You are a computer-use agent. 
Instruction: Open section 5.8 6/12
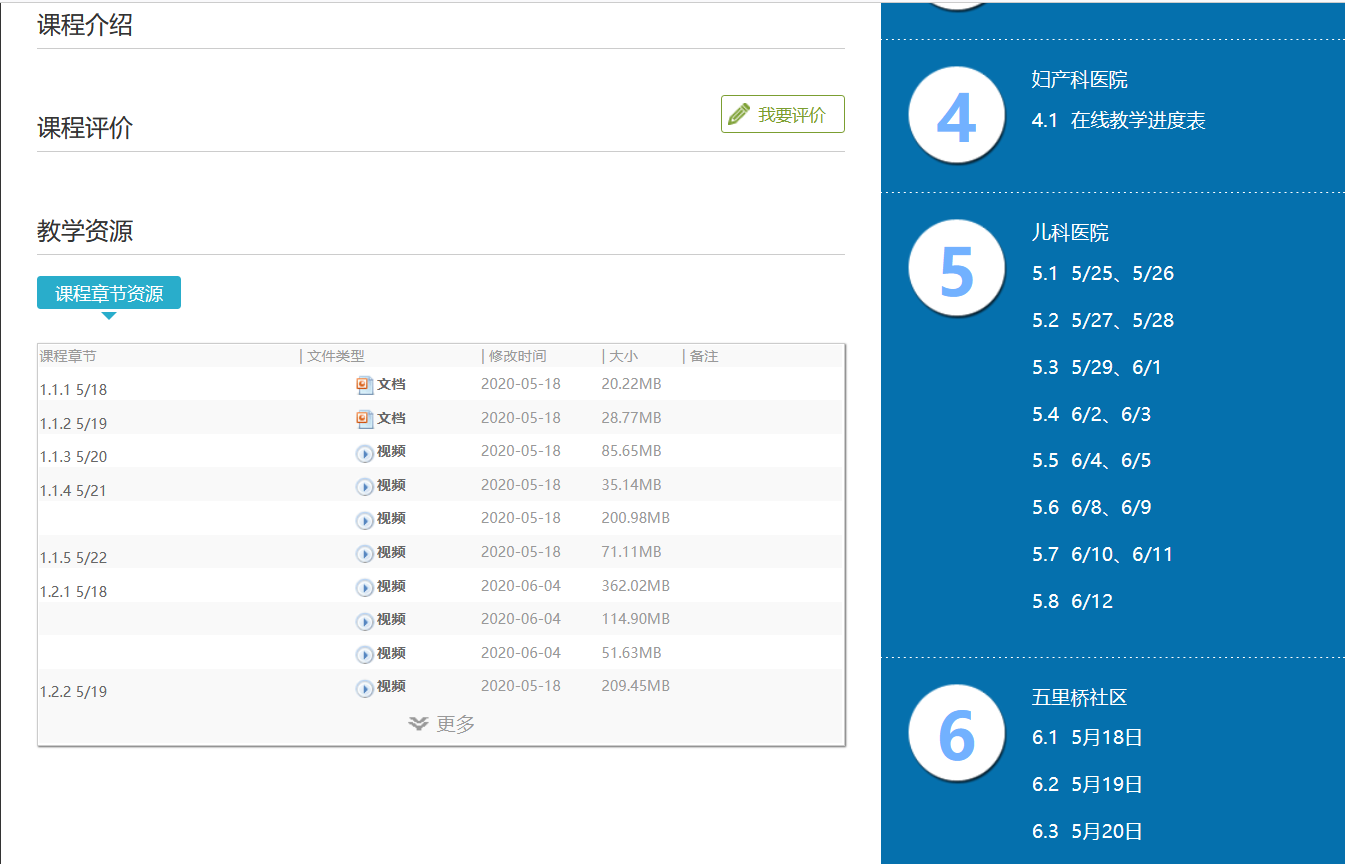click(x=1072, y=602)
